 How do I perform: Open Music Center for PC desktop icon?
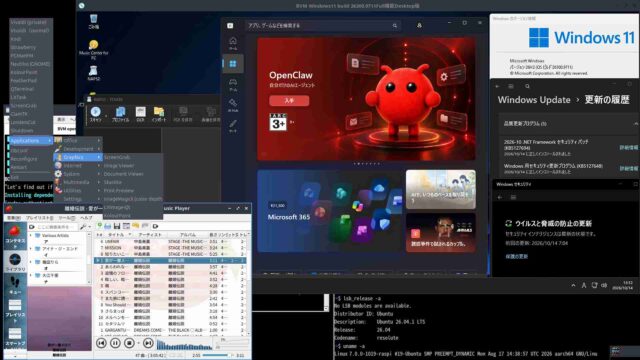point(93,49)
